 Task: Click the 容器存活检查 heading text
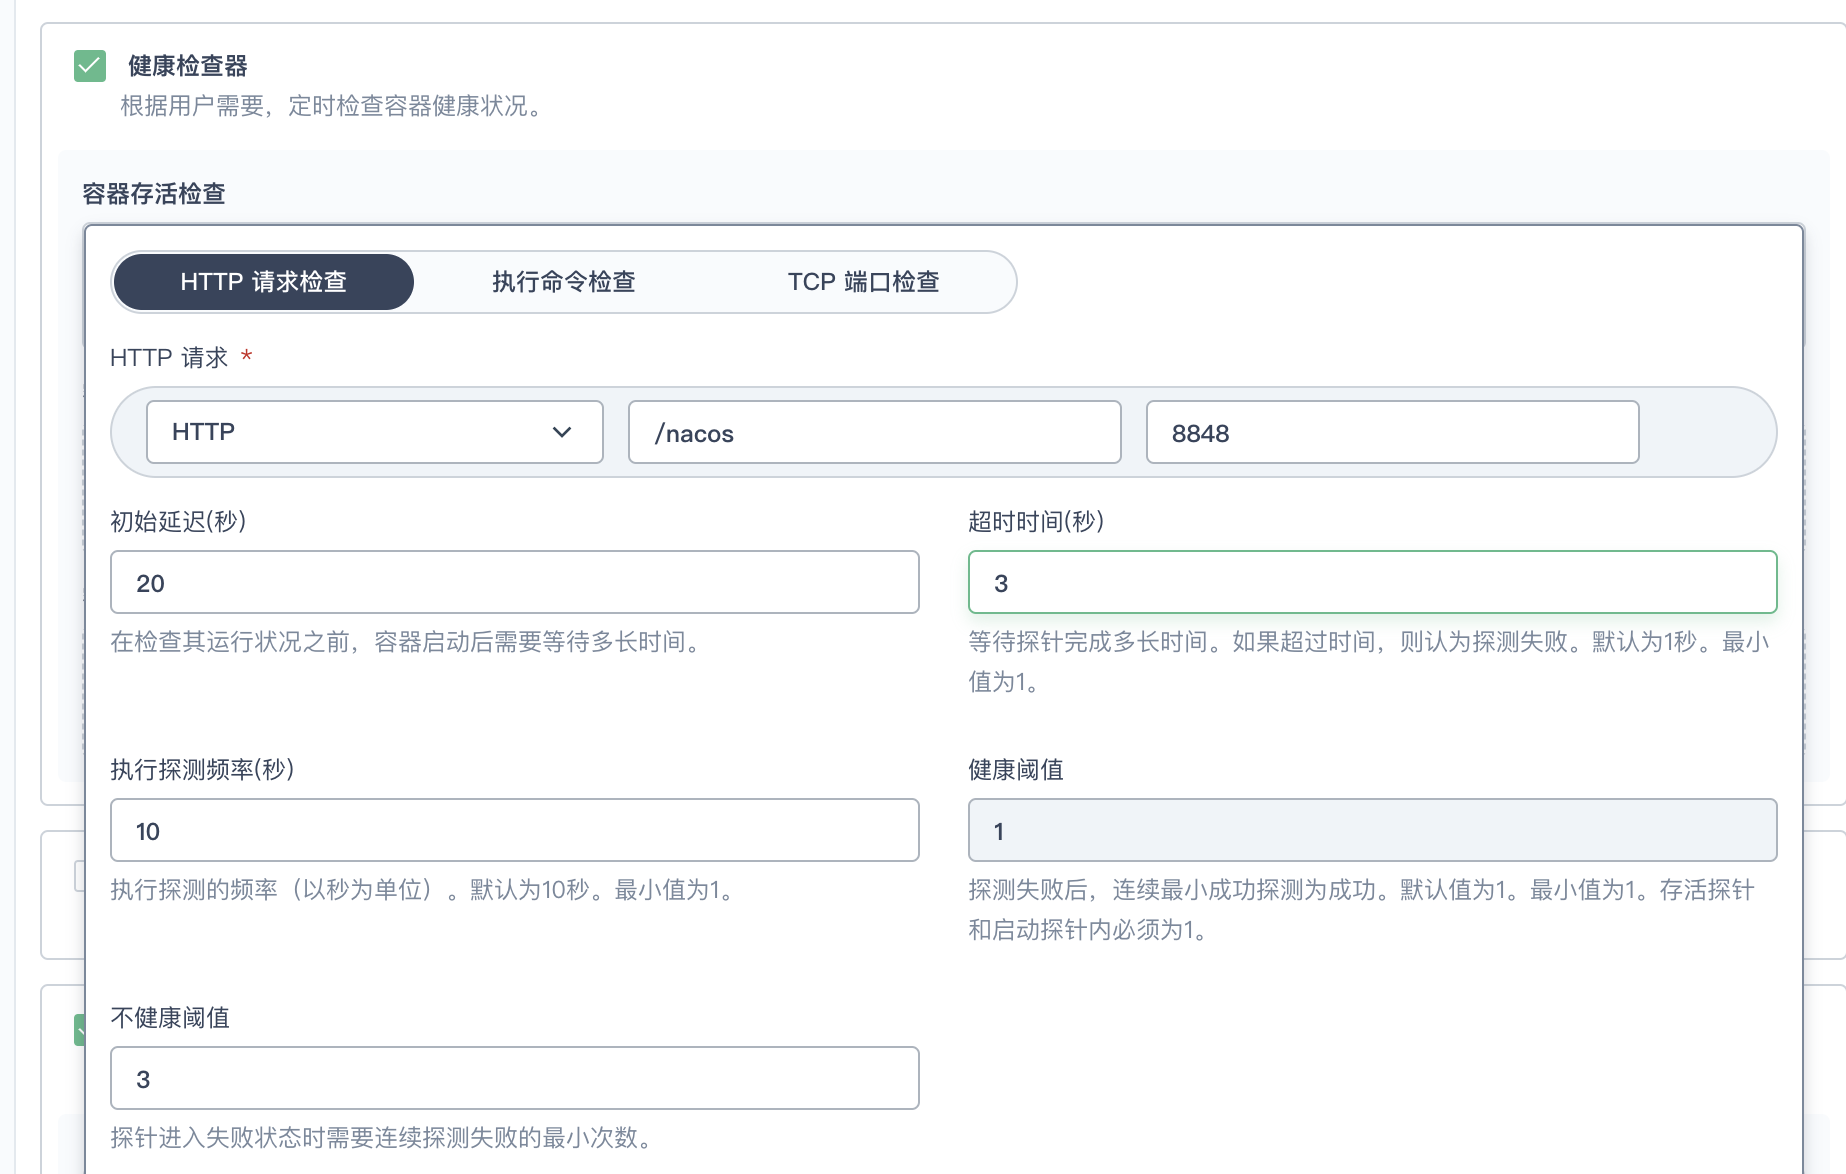pyautogui.click(x=154, y=194)
